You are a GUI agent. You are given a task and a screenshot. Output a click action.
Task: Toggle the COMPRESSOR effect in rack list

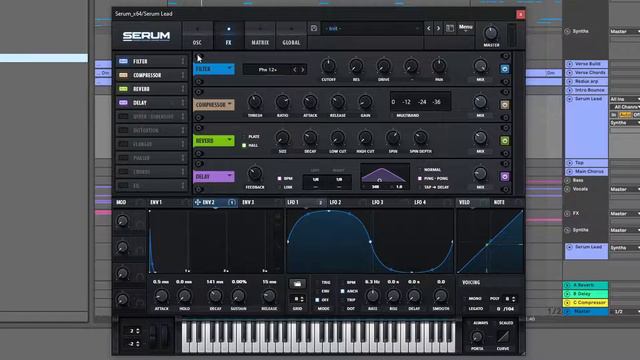coord(123,75)
